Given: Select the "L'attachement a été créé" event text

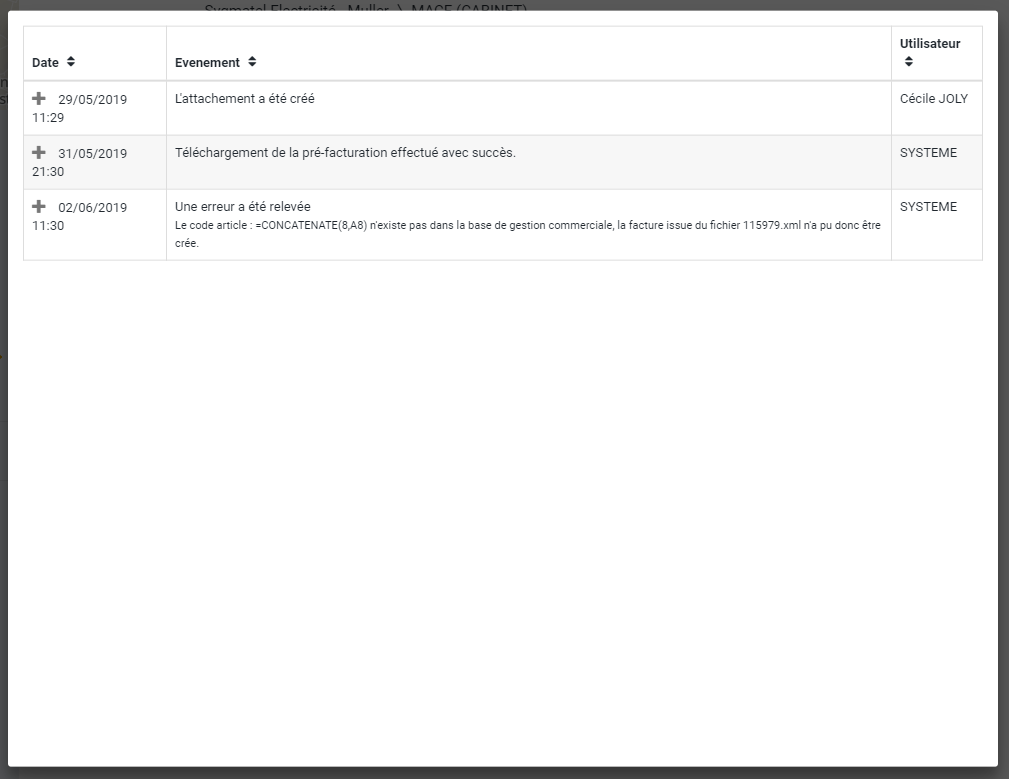Looking at the screenshot, I should [245, 99].
